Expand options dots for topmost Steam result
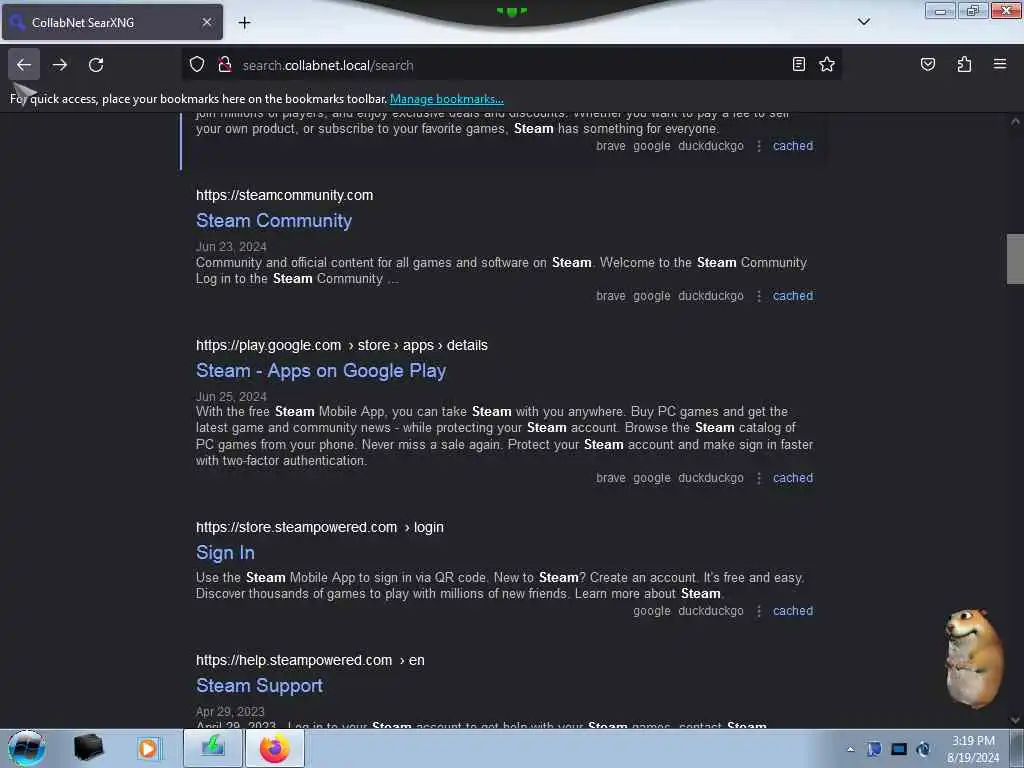Image resolution: width=1024 pixels, height=768 pixels. pyautogui.click(x=758, y=146)
